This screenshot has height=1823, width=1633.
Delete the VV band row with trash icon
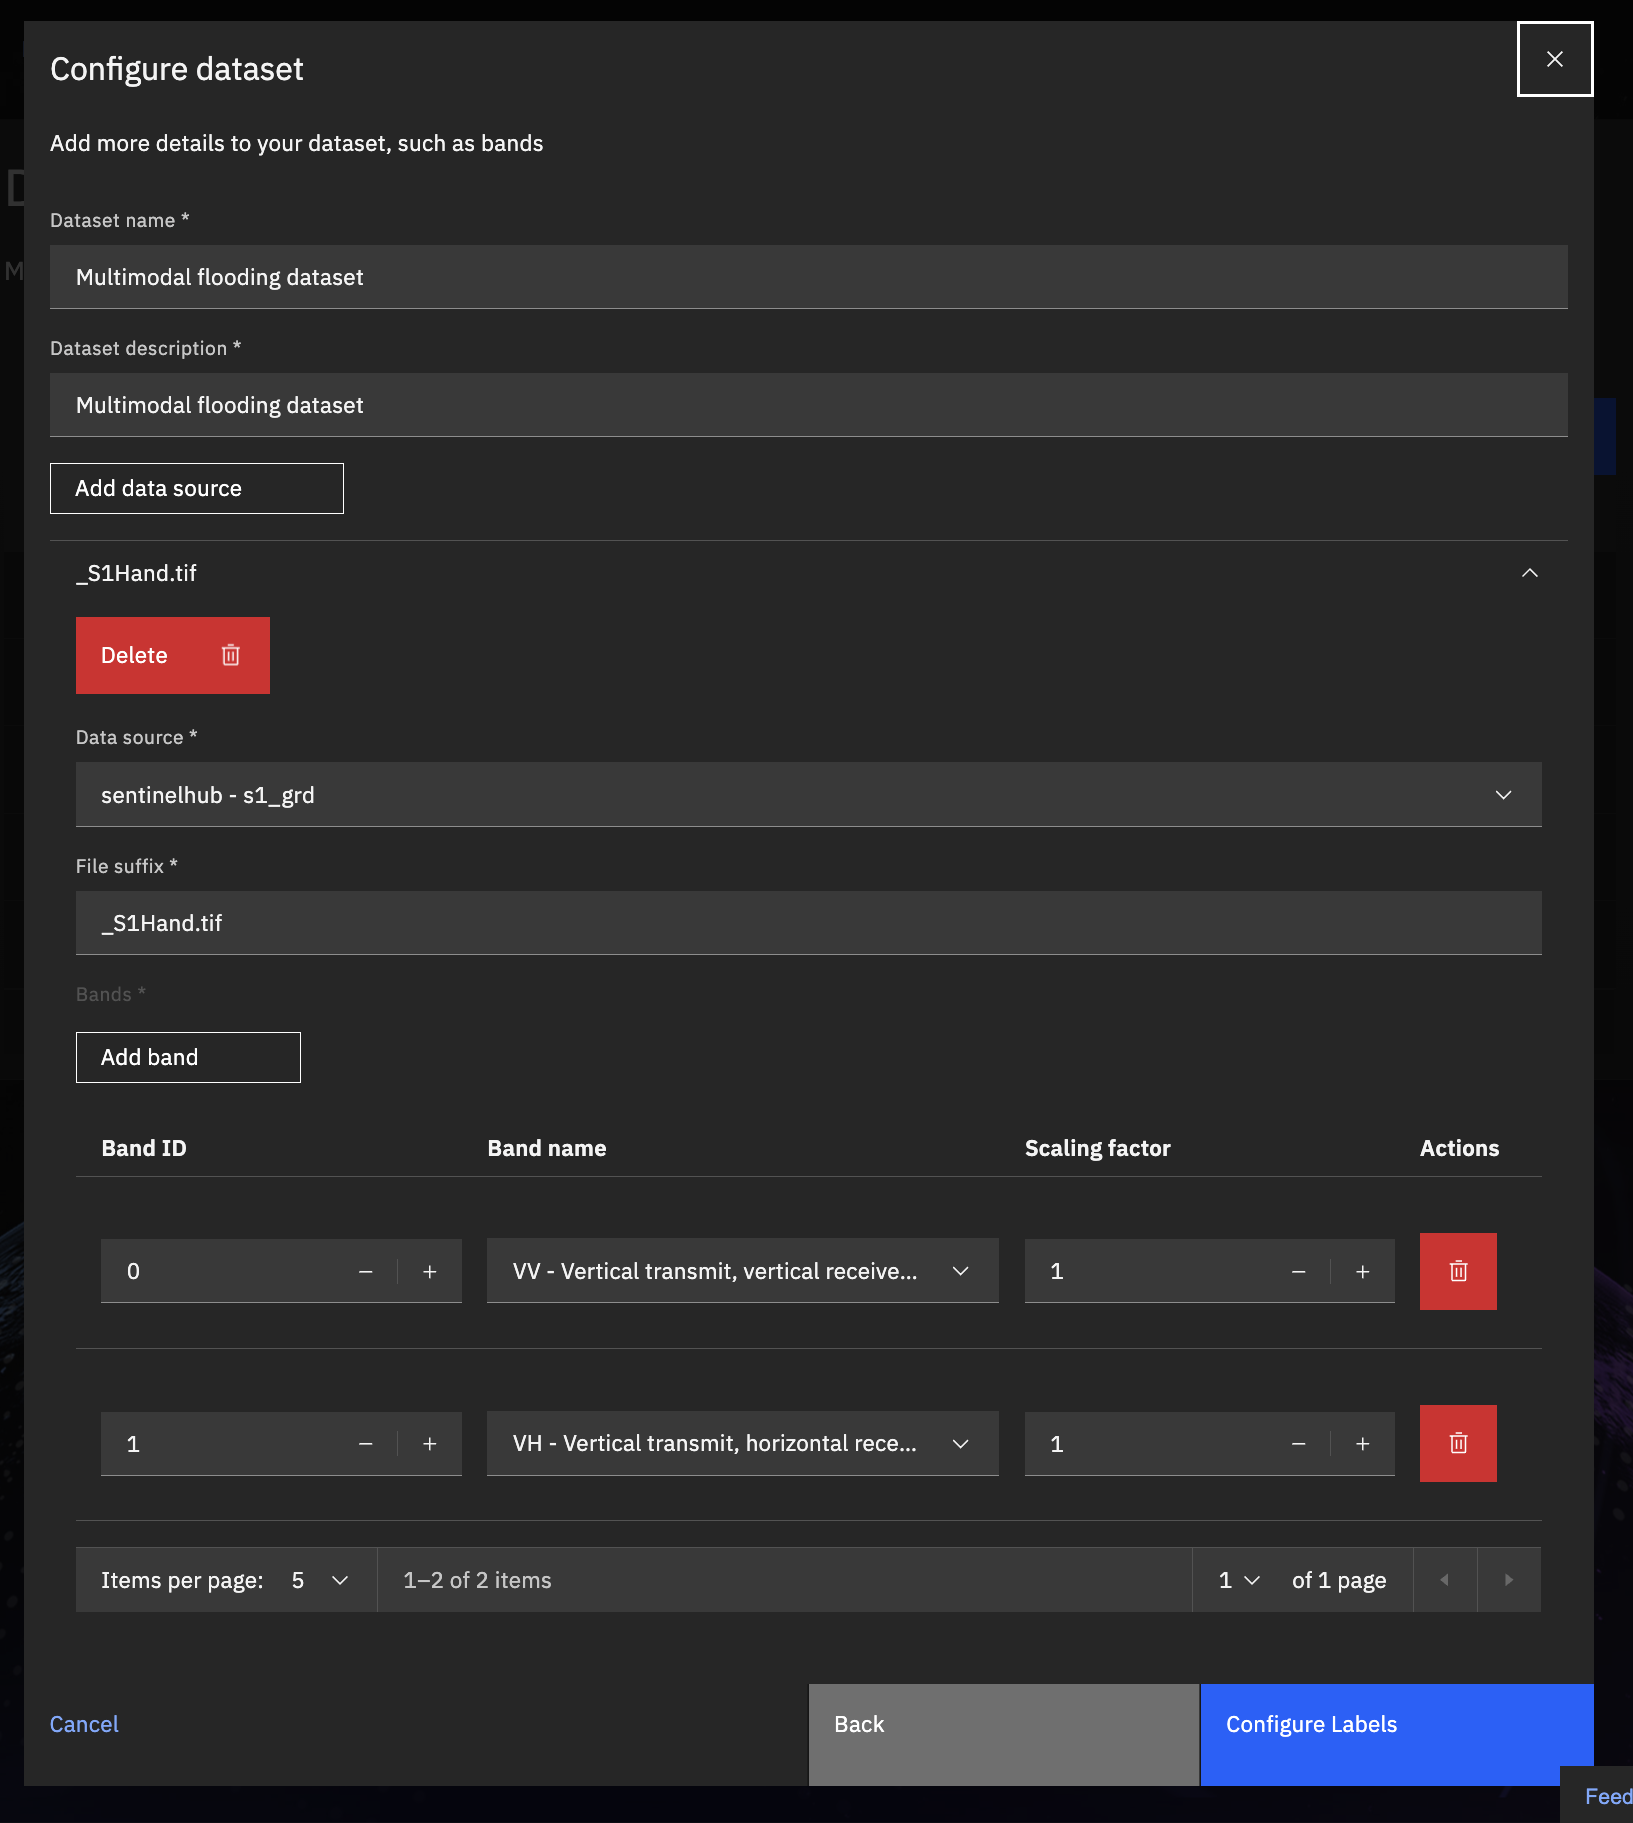click(1457, 1271)
